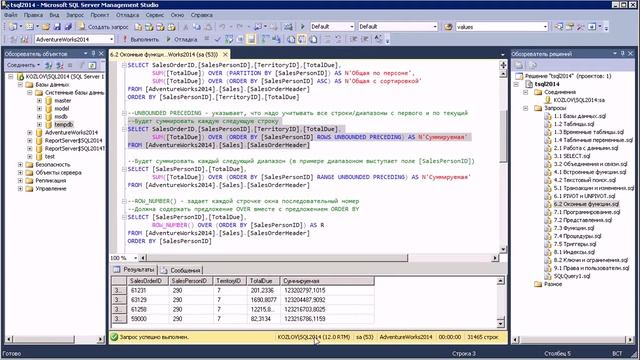
Task: Pin the Обозреватель объектов panel
Action: (93, 53)
